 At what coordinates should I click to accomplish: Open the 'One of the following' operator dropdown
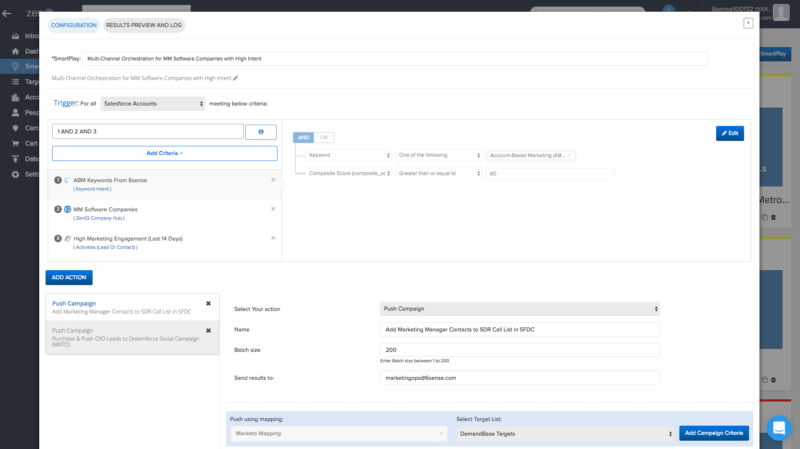pyautogui.click(x=439, y=155)
